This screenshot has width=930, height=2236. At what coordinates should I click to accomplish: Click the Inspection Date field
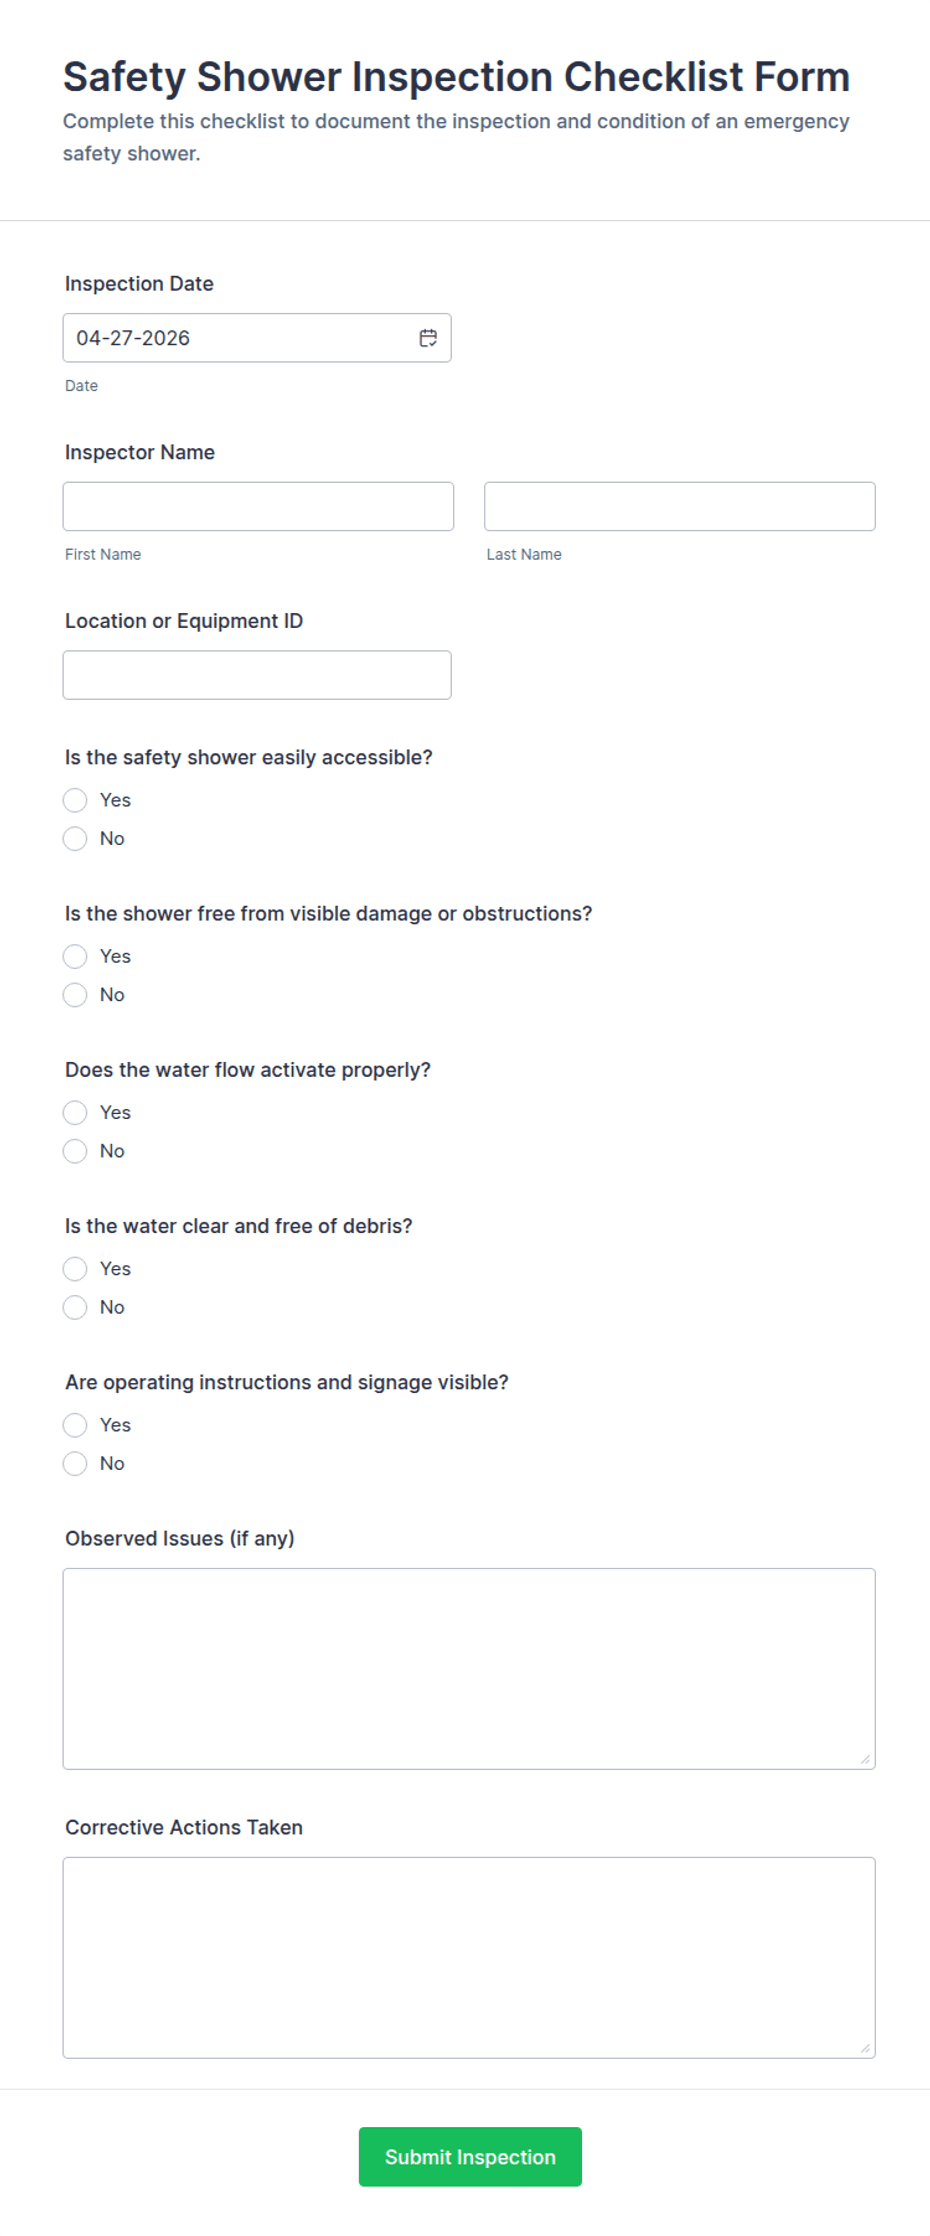coord(240,338)
